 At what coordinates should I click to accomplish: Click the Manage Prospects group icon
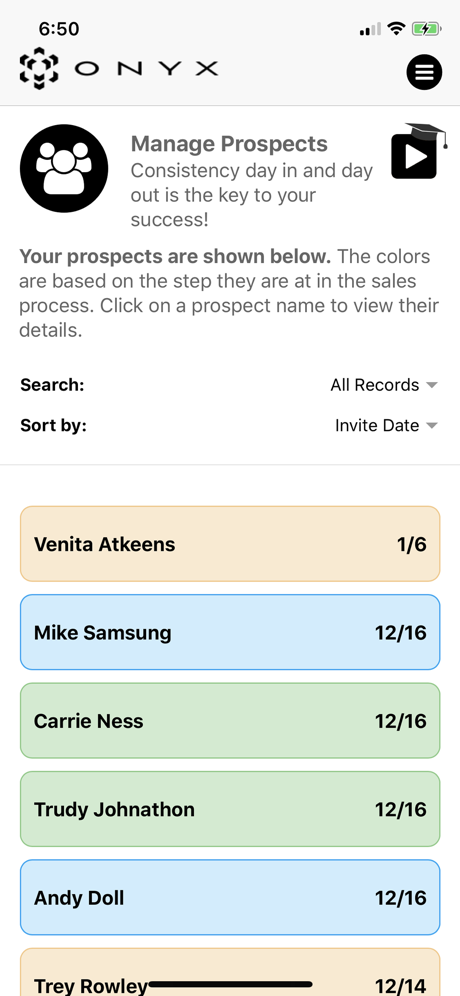(x=64, y=168)
